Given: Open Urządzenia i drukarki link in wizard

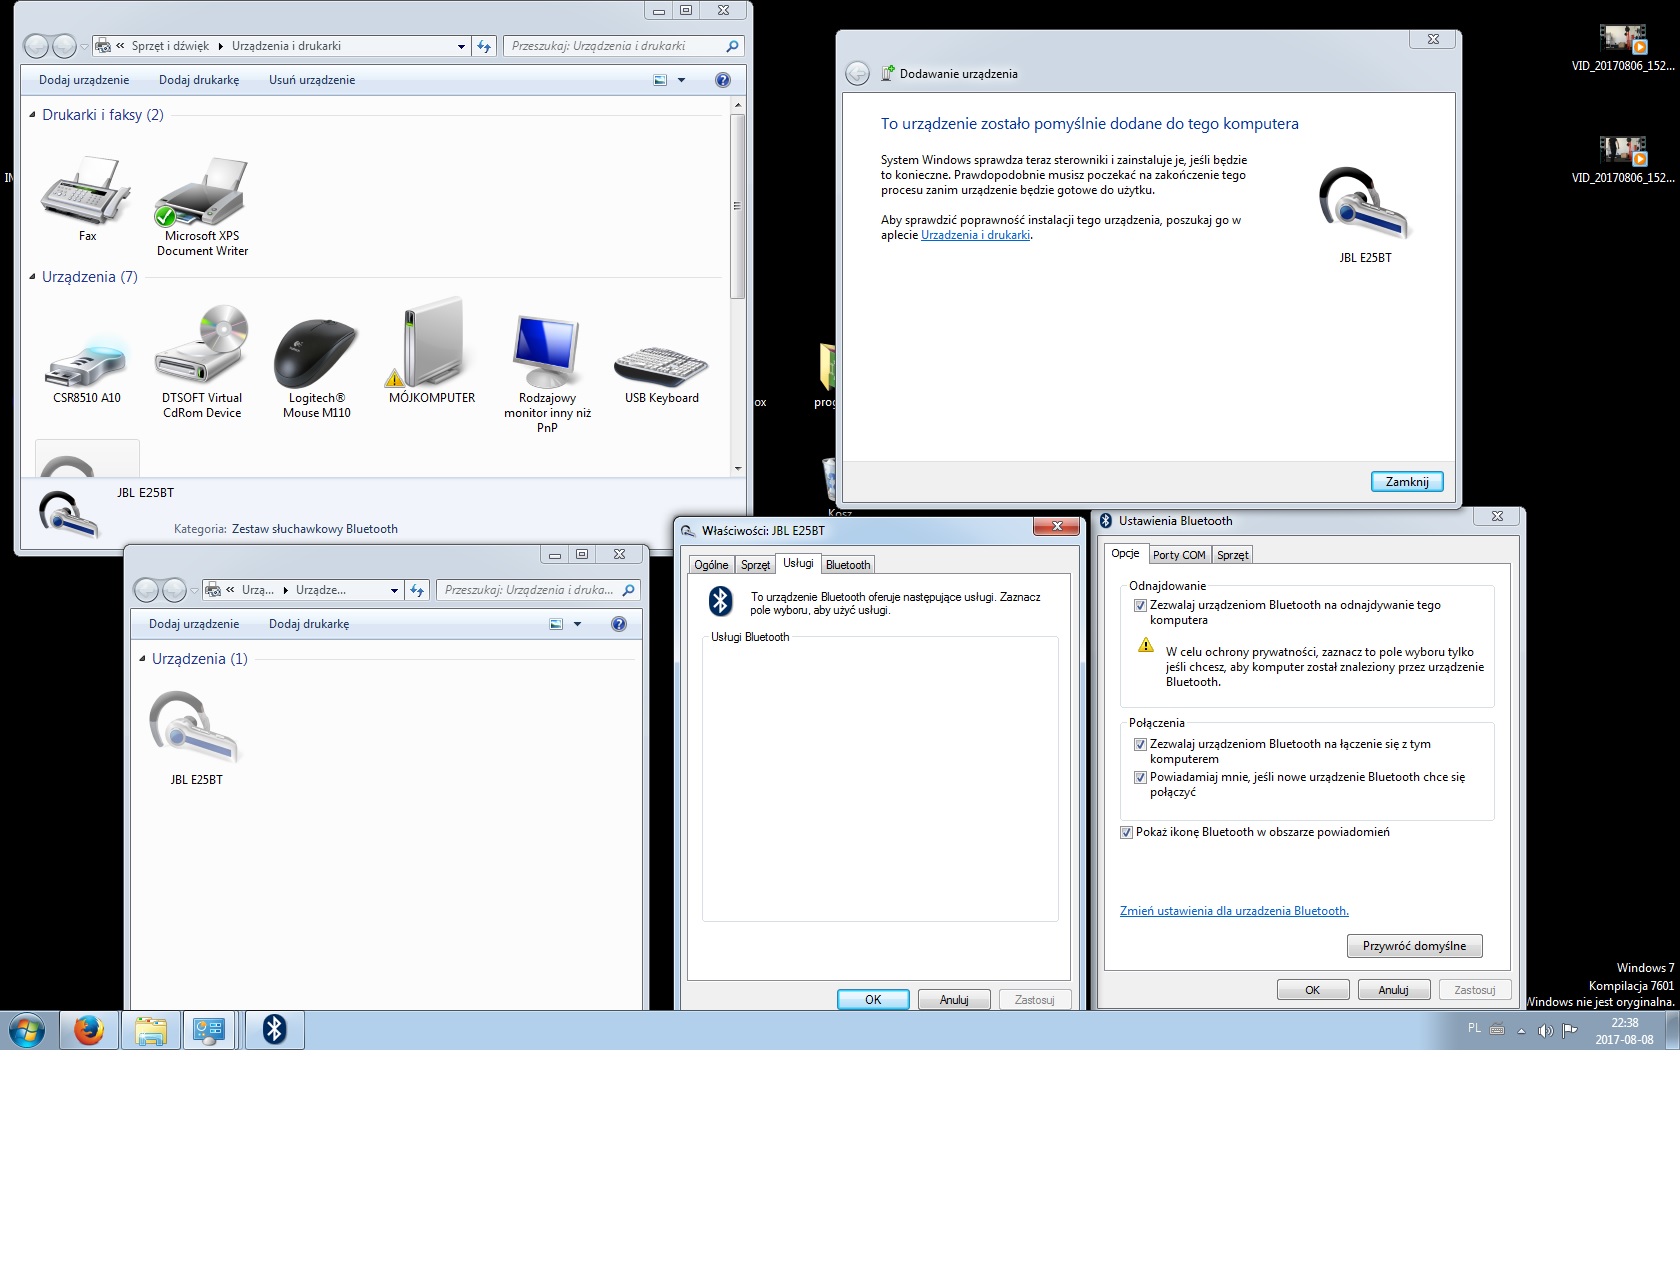Looking at the screenshot, I should pos(975,235).
